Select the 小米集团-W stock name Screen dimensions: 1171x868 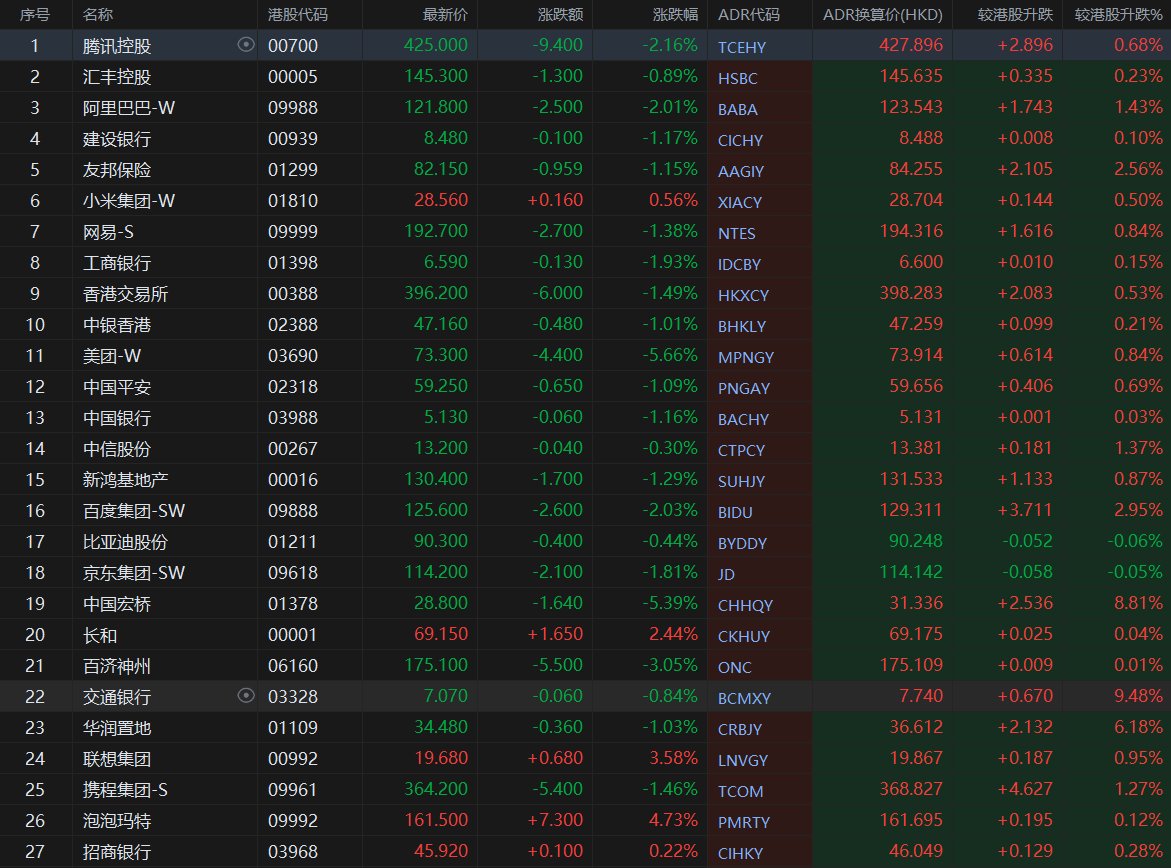(128, 201)
